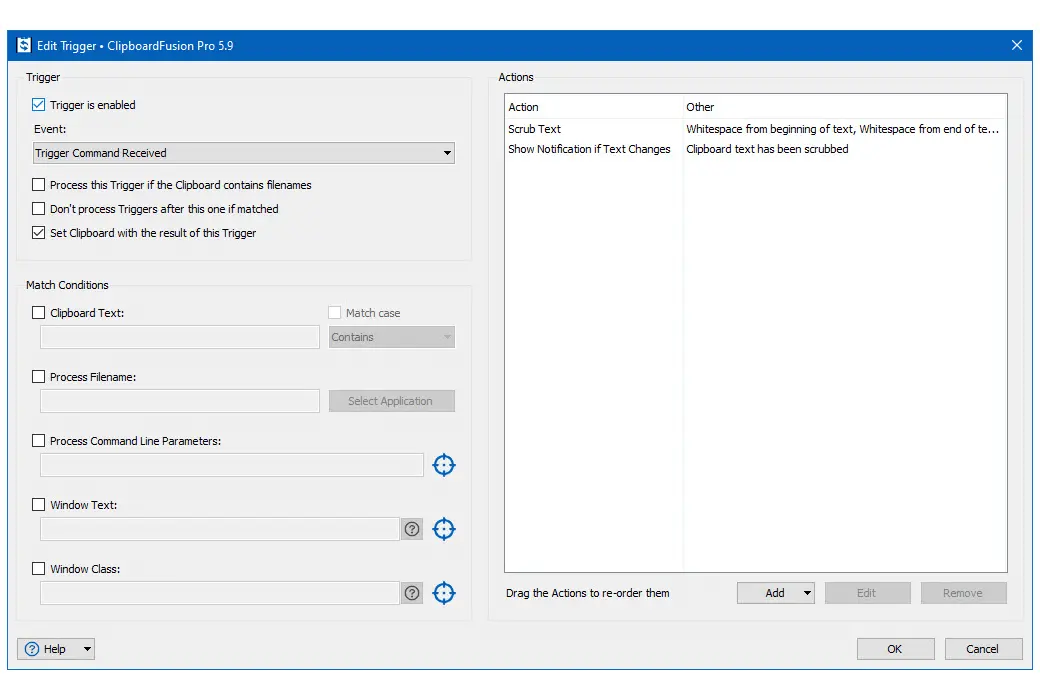Click the OK button
1040x700 pixels.
pyautogui.click(x=895, y=649)
